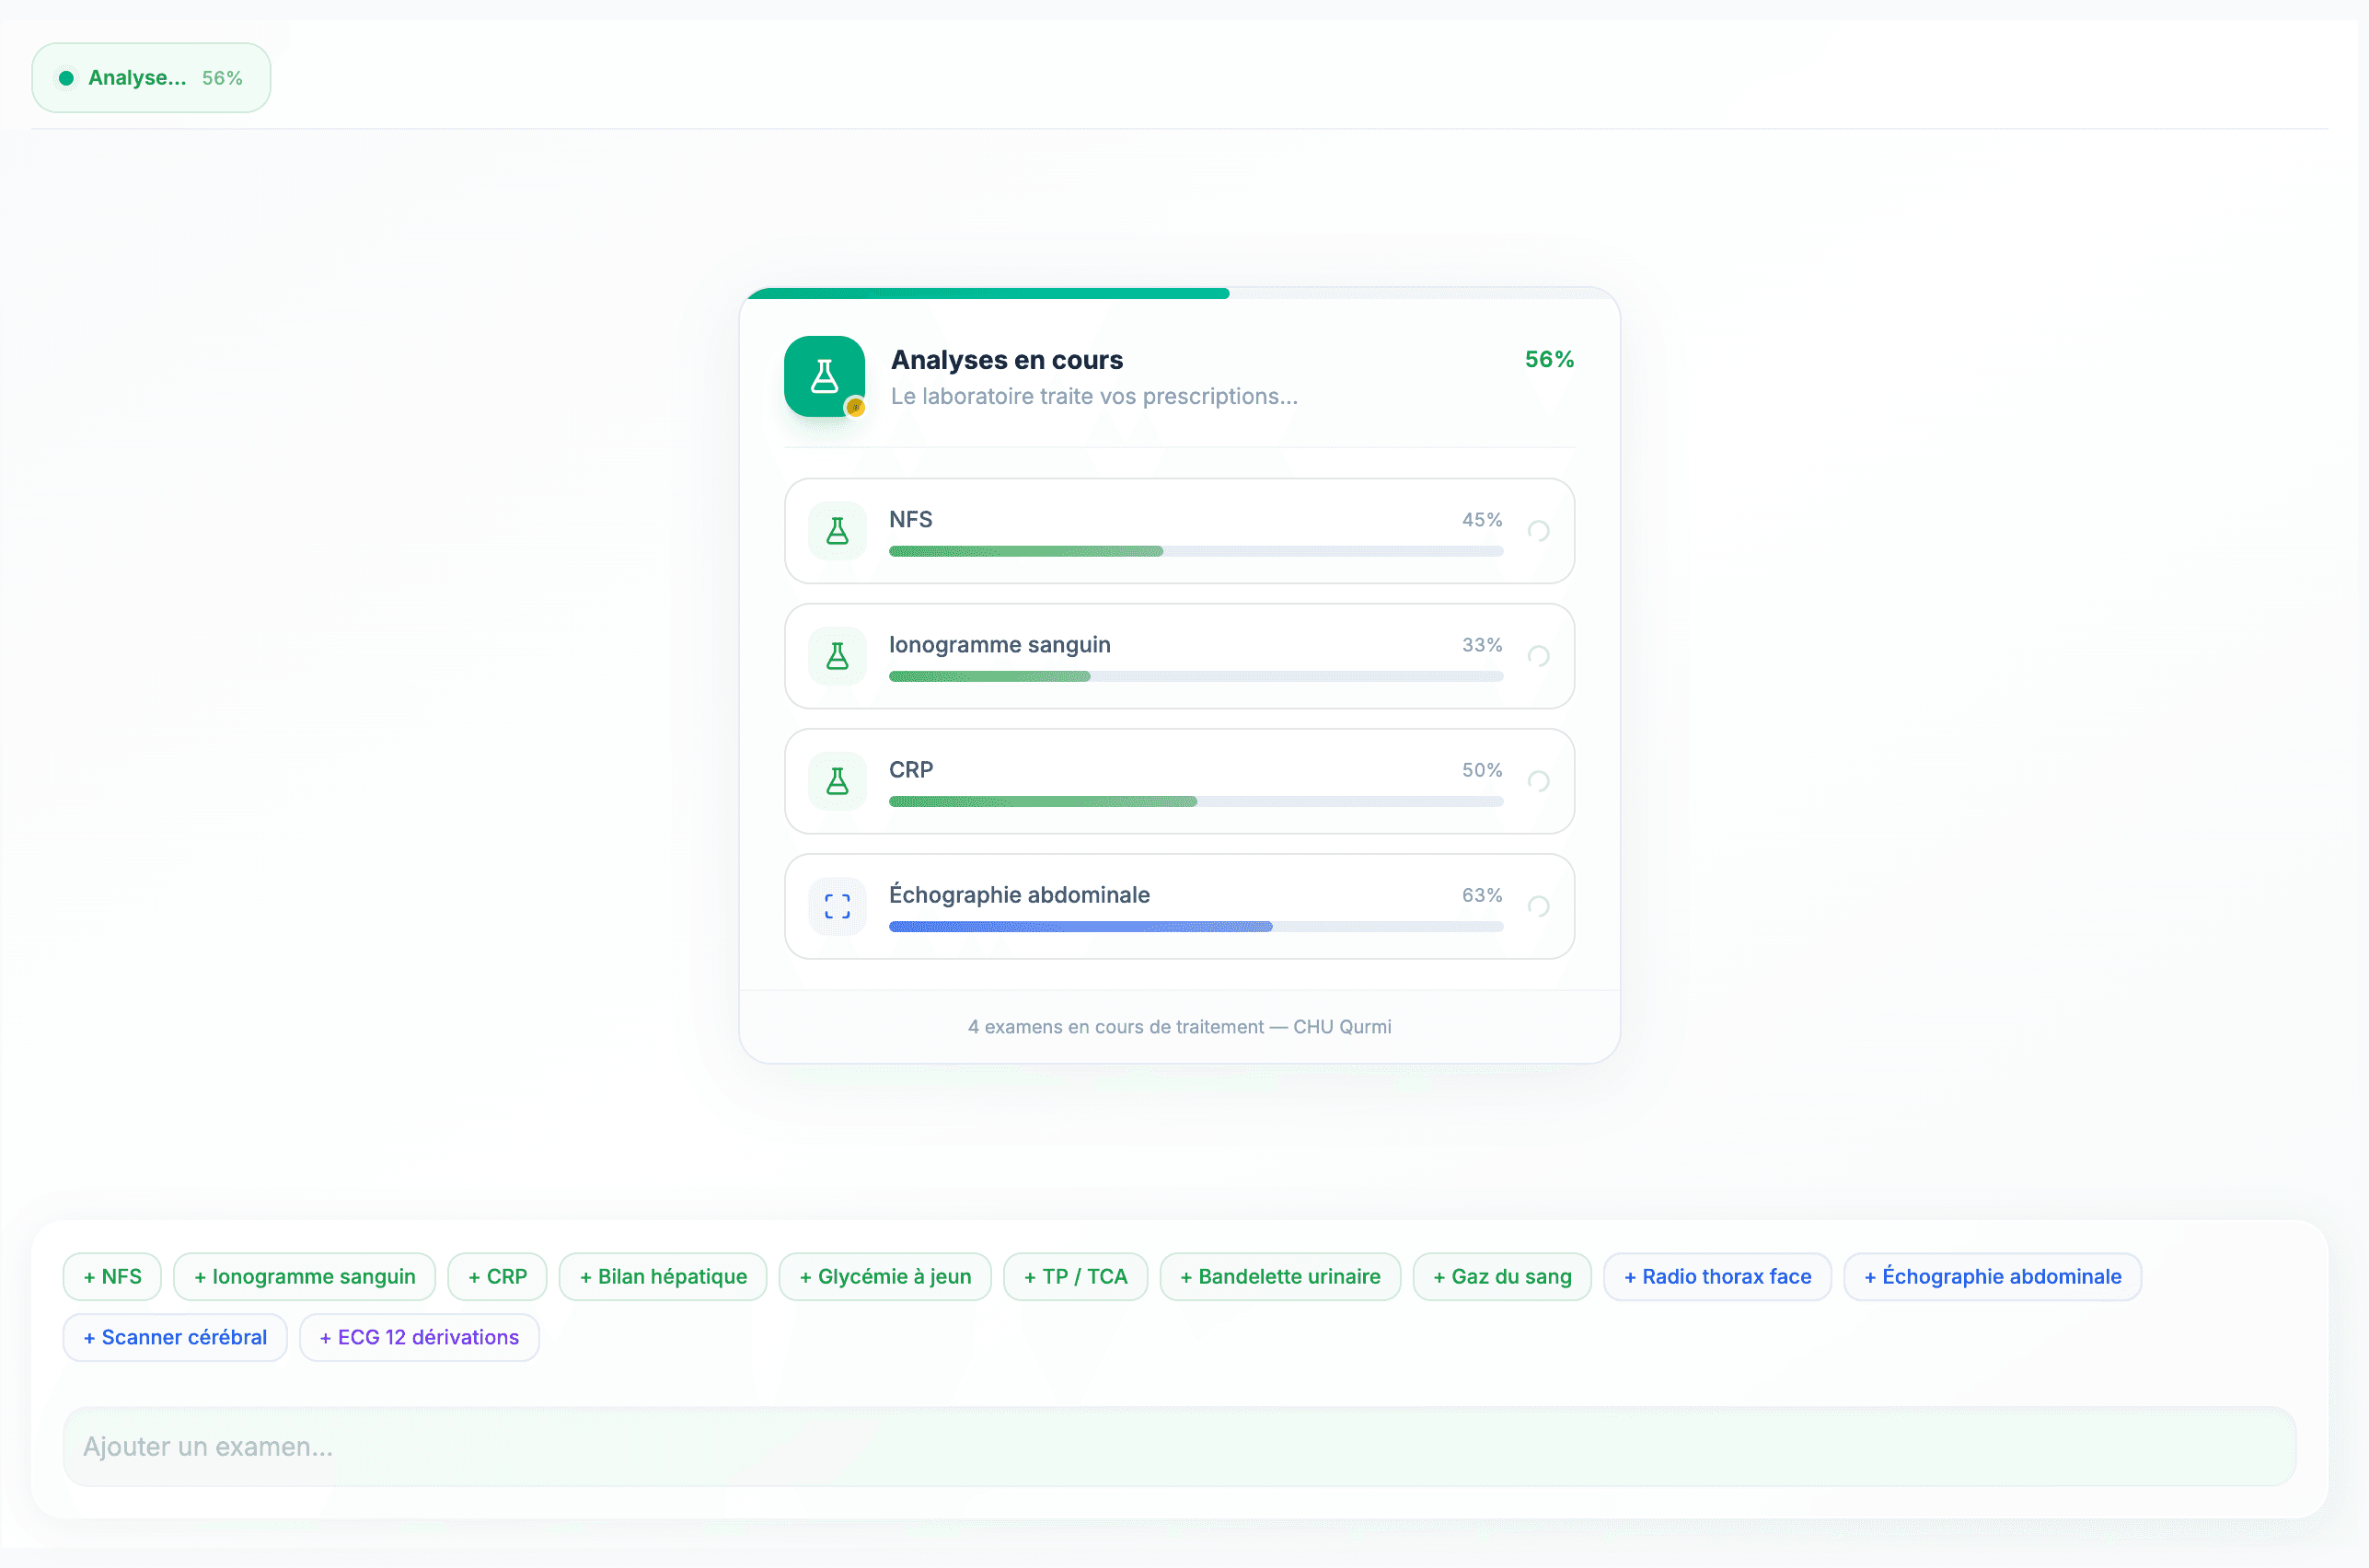Click the spinner beside Ionogramme sanguin 33%
The image size is (2369, 1568).
point(1538,656)
